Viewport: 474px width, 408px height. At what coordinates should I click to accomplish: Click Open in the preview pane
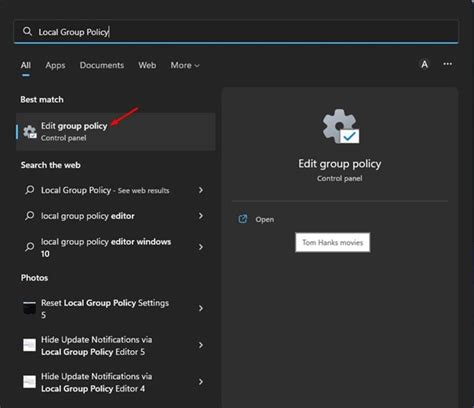point(265,220)
